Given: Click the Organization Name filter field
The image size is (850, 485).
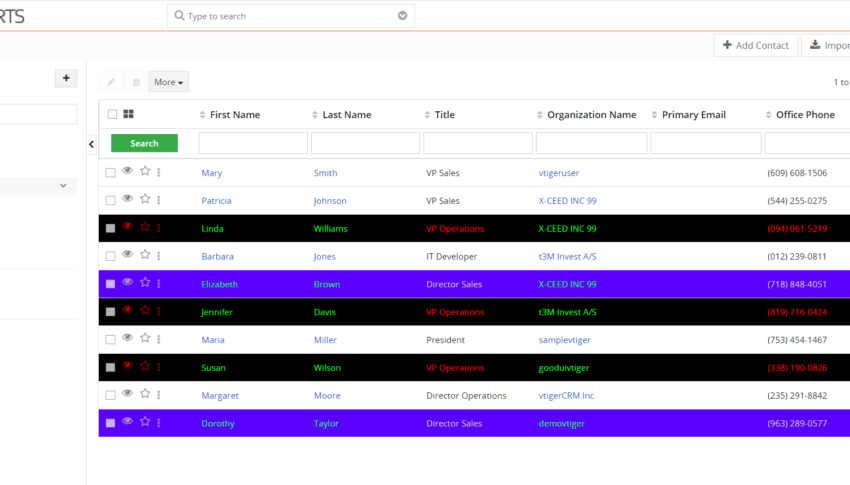Looking at the screenshot, I should pos(591,143).
